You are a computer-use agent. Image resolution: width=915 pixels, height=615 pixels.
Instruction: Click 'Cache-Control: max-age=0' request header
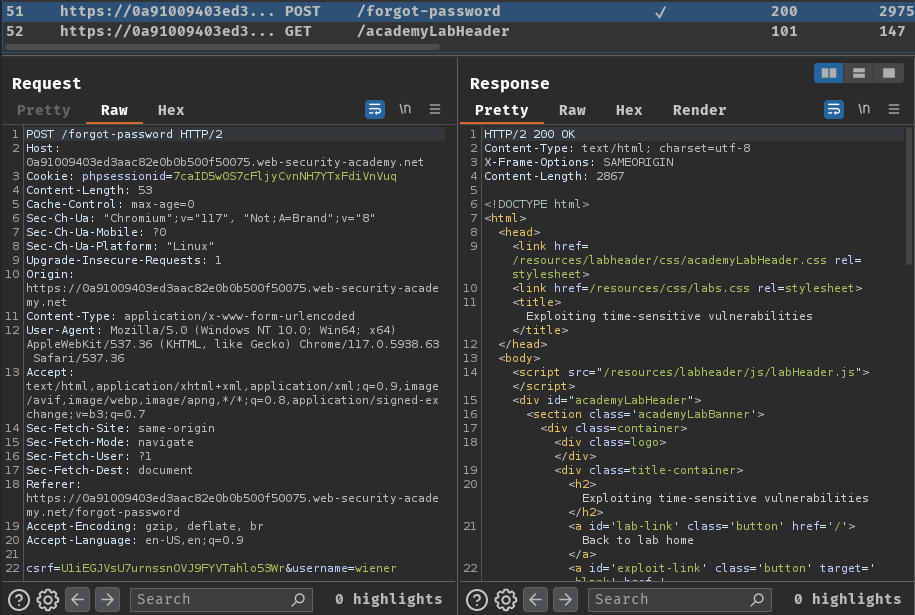pos(110,204)
